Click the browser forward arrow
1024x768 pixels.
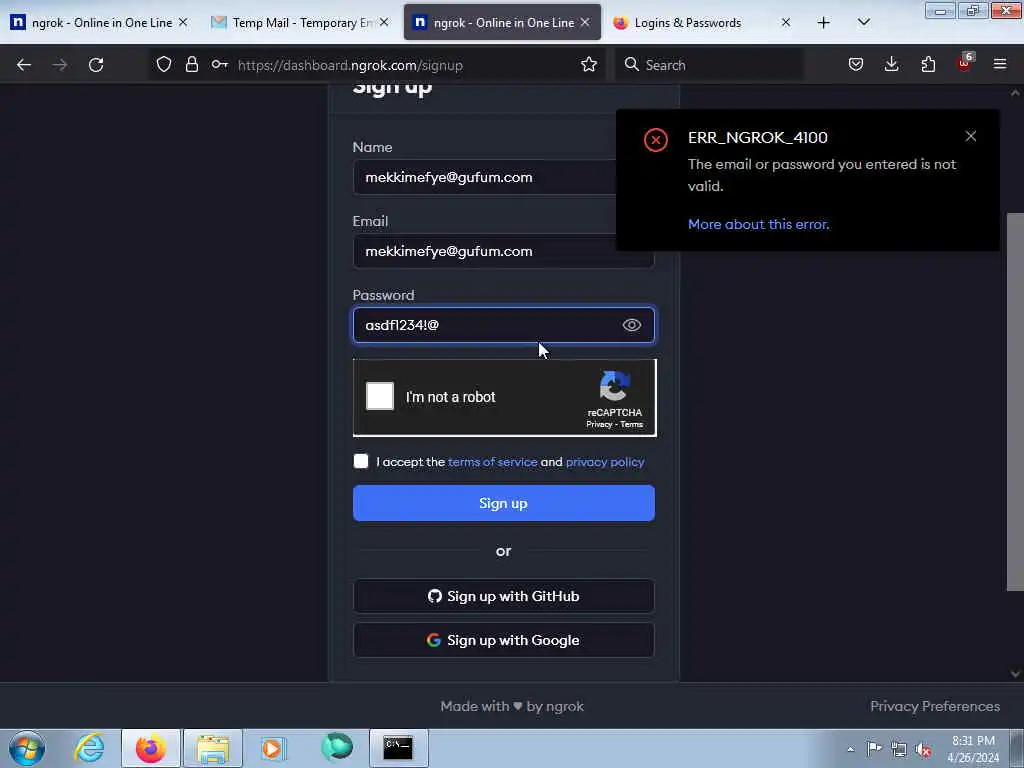[59, 65]
